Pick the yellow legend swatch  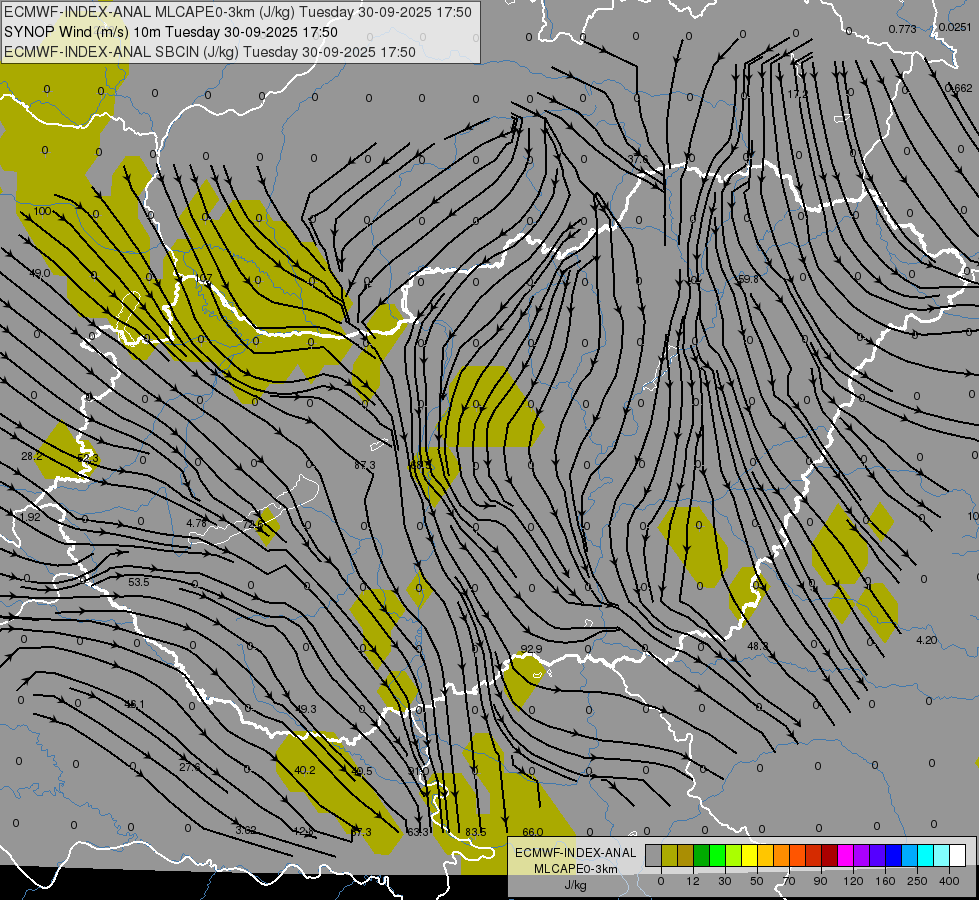749,855
